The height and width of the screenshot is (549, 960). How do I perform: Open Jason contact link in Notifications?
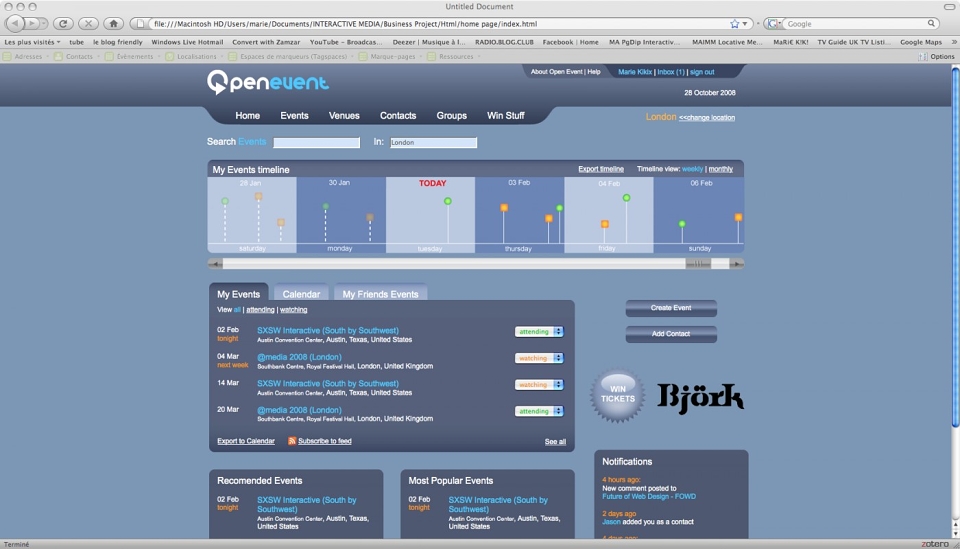coord(611,522)
